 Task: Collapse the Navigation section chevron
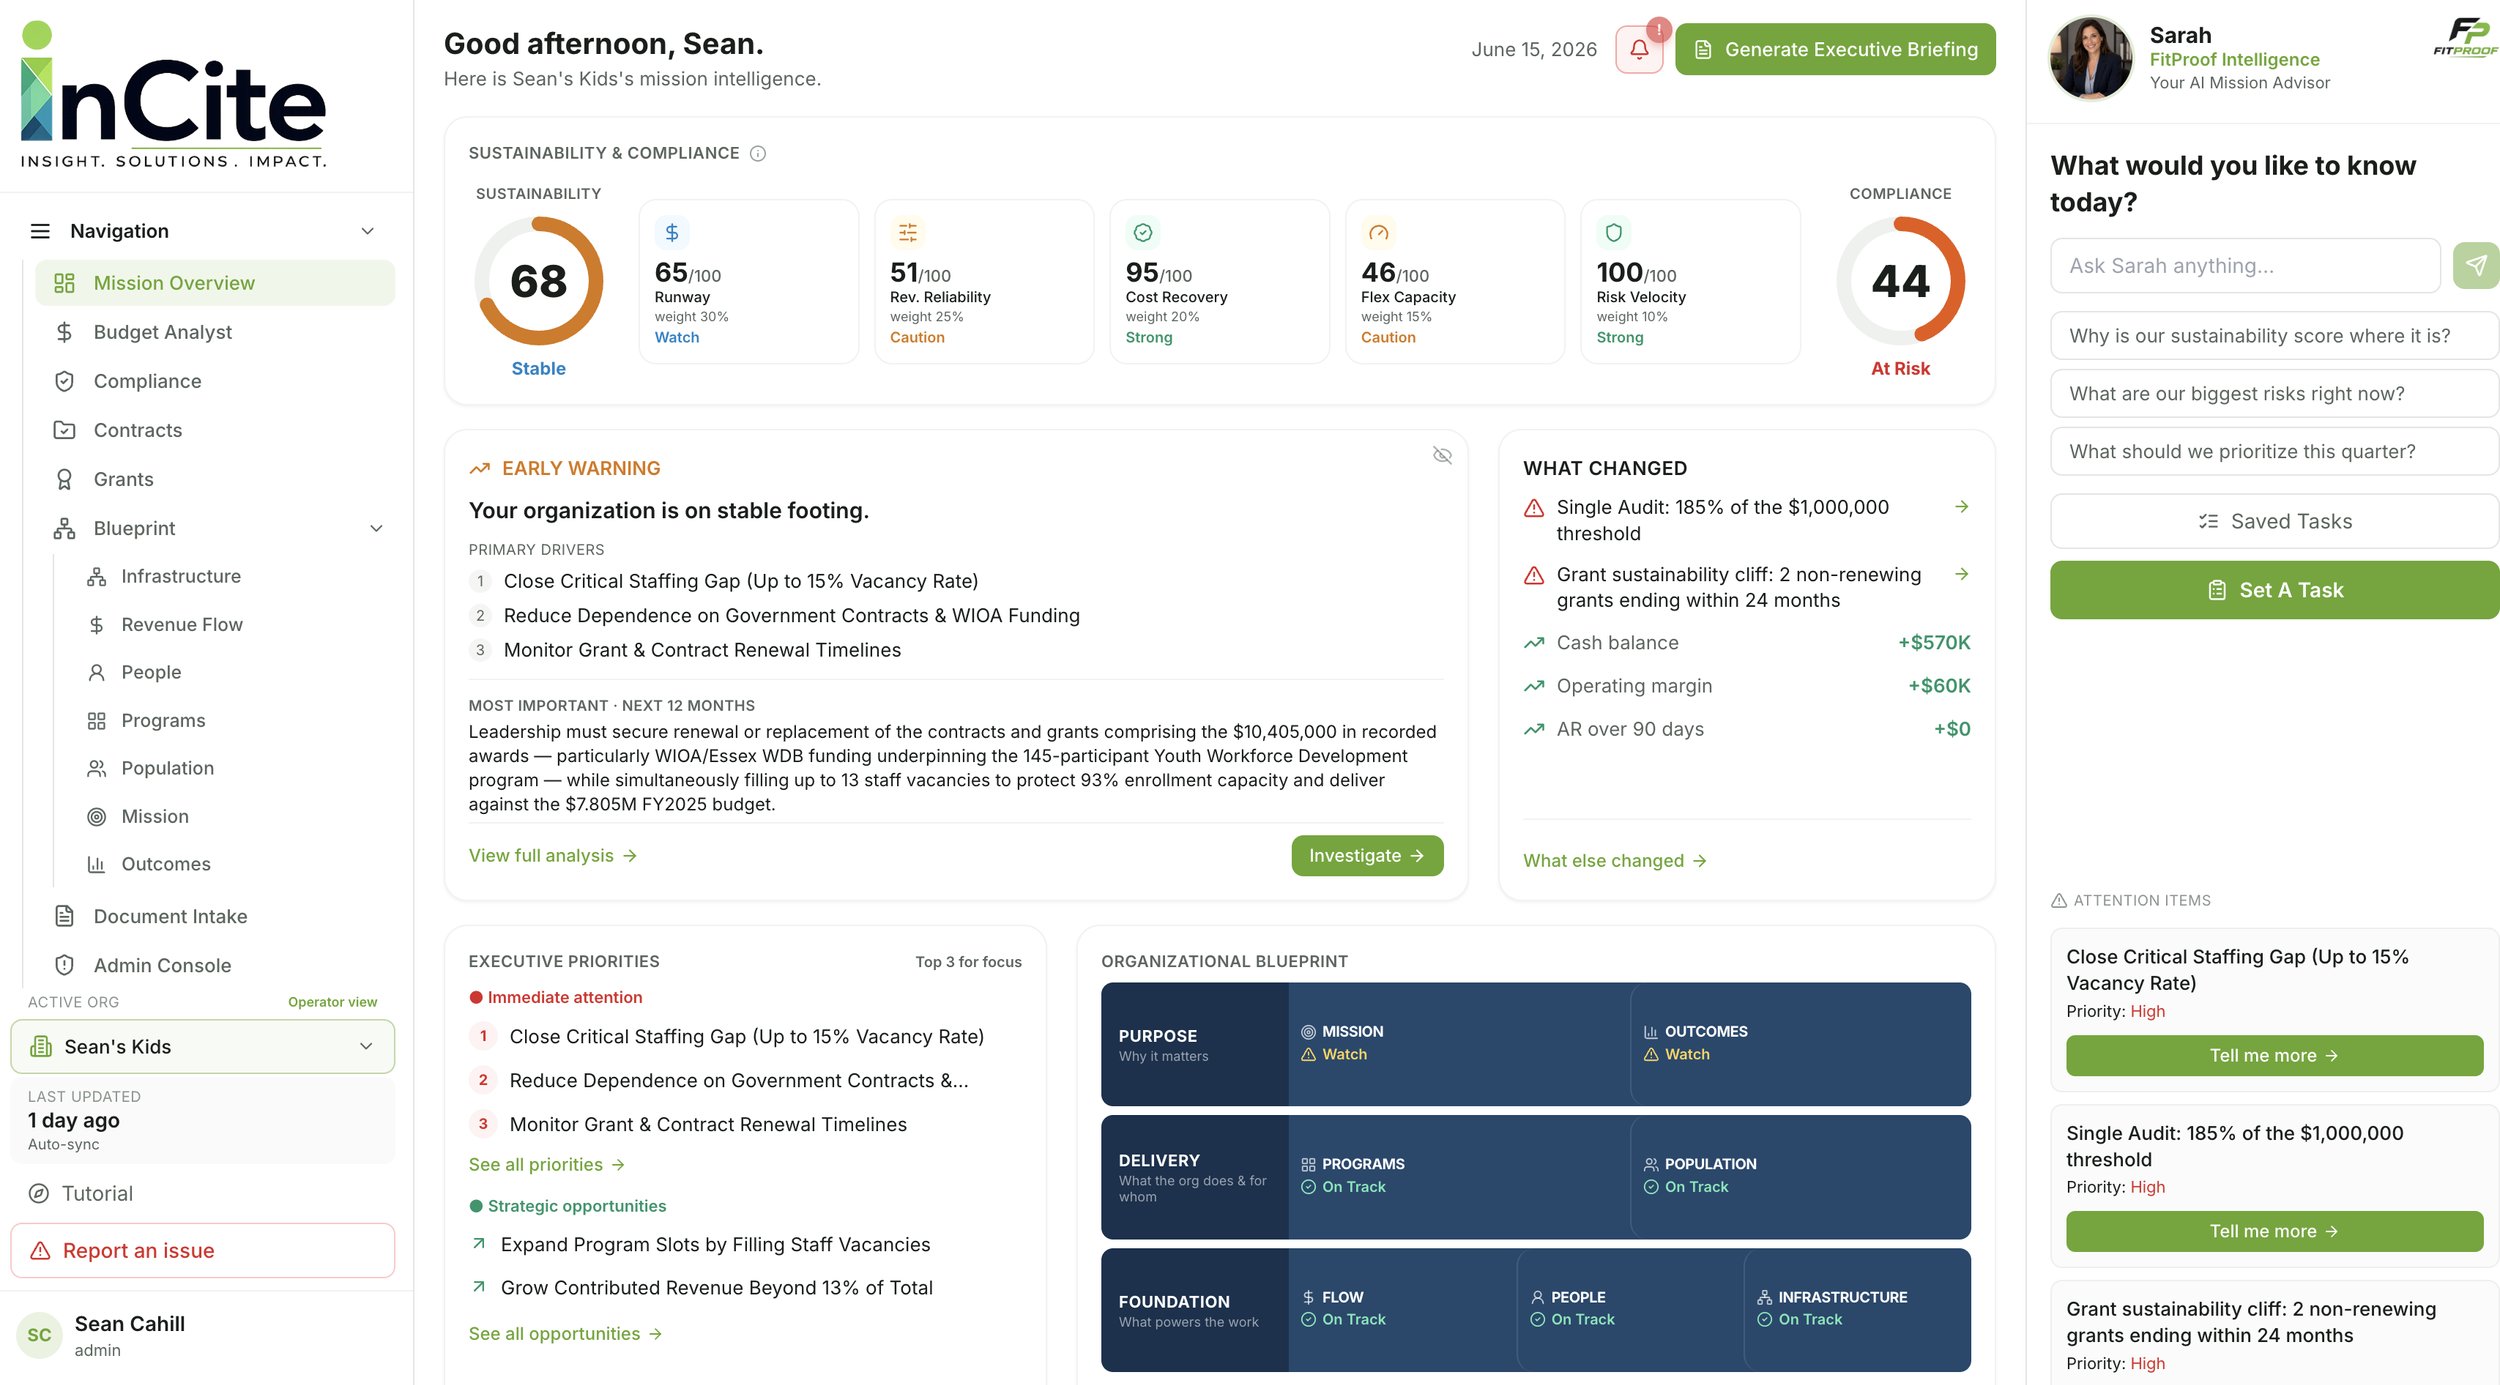367,231
